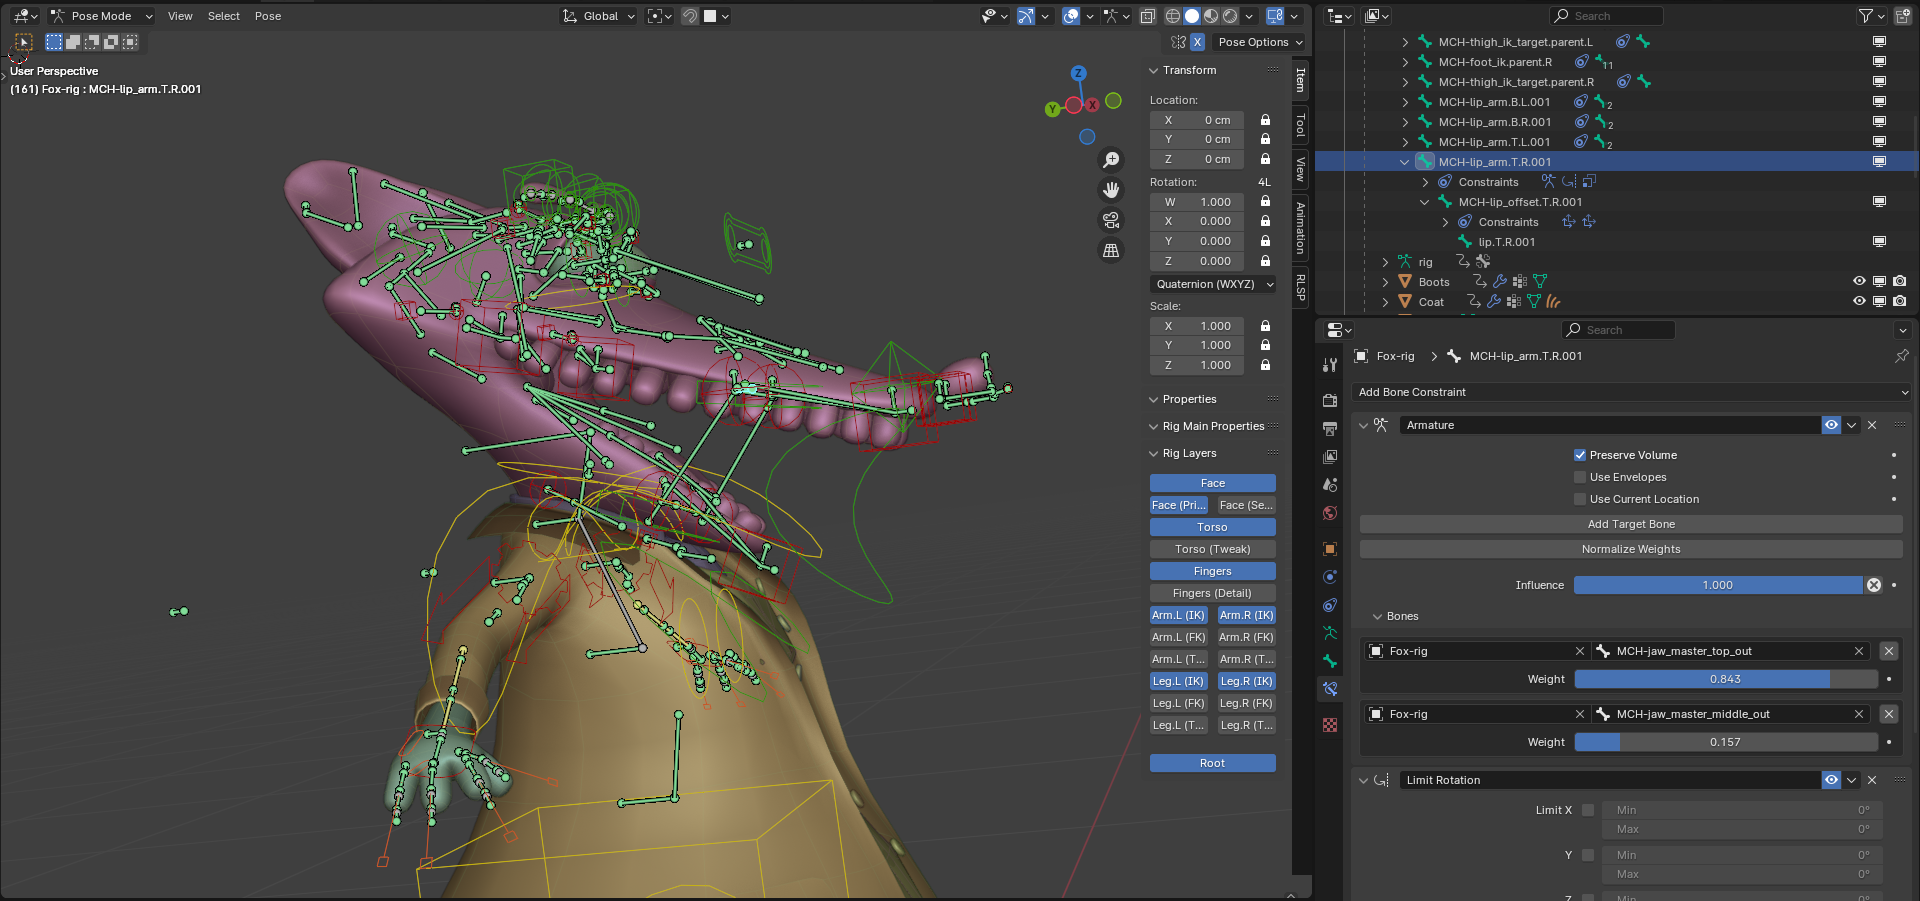Viewport: 1920px width, 901px height.
Task: Open the Bone Constraints properties tab
Action: (x=1330, y=689)
